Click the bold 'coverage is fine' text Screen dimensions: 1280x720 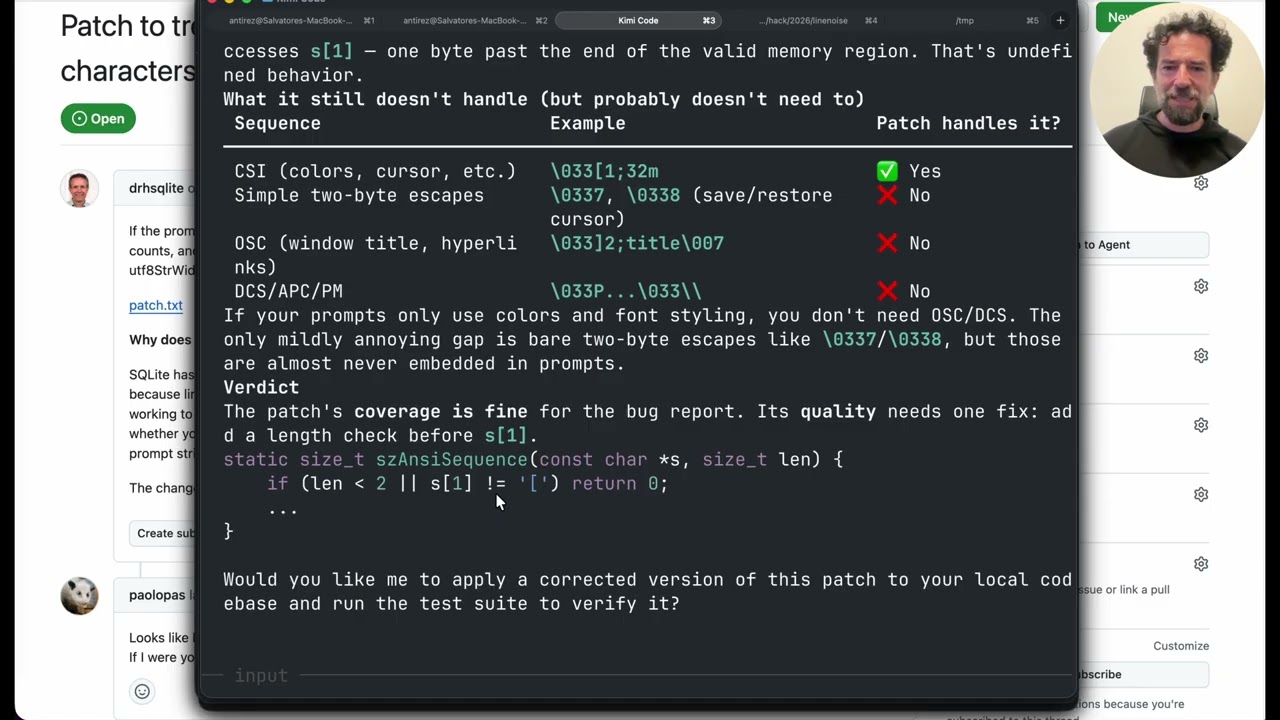[441, 411]
